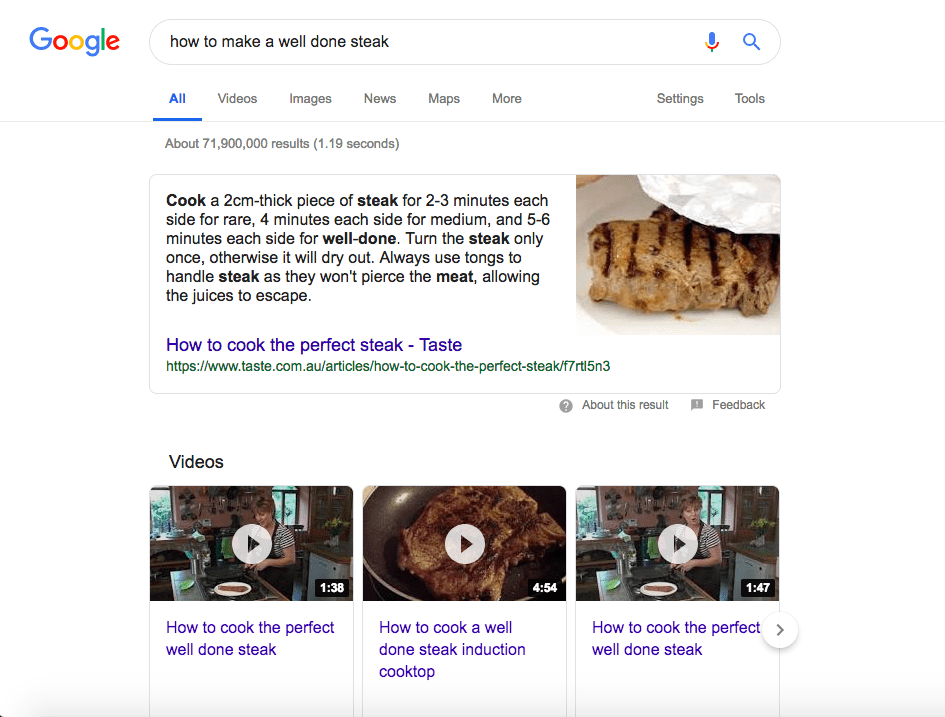Select the News tab
The width and height of the screenshot is (945, 717).
pos(380,99)
